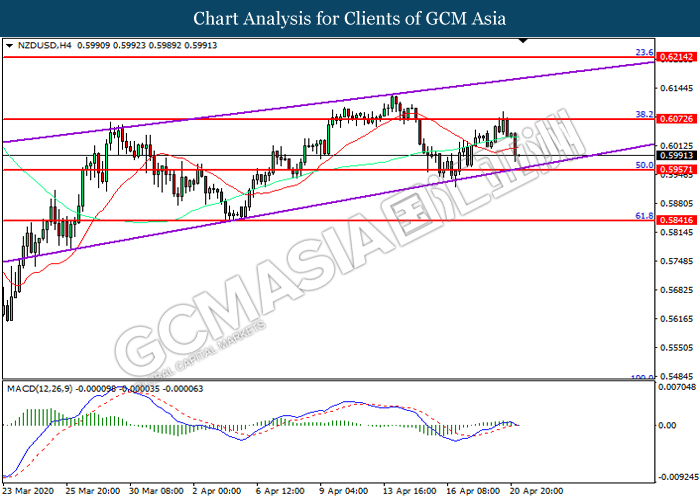
Task: Select the 0.62142 red price label
Action: 677,57
